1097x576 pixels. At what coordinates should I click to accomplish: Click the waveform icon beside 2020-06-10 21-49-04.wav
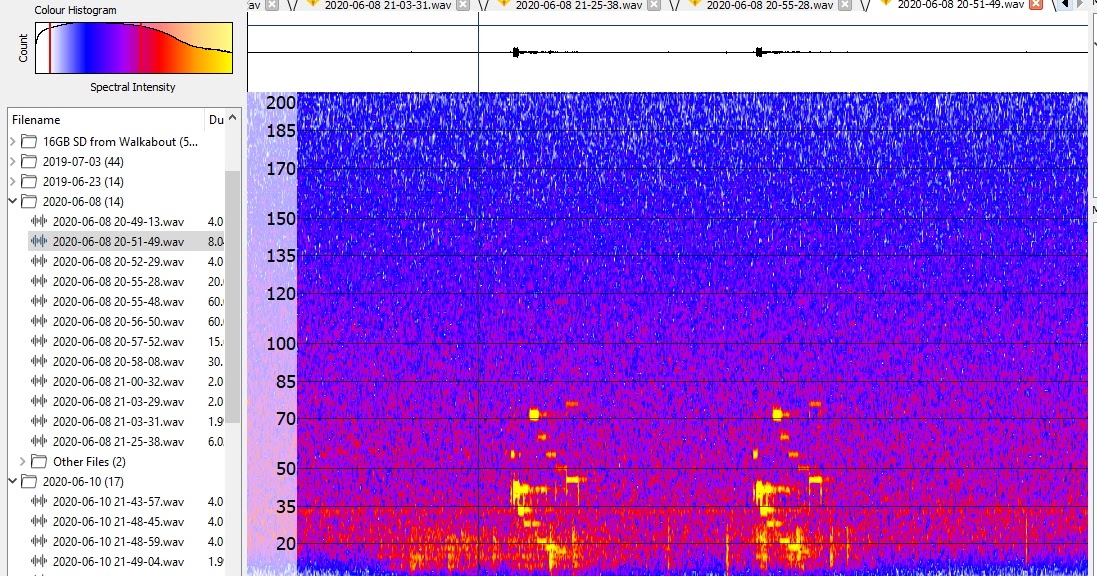(37, 561)
